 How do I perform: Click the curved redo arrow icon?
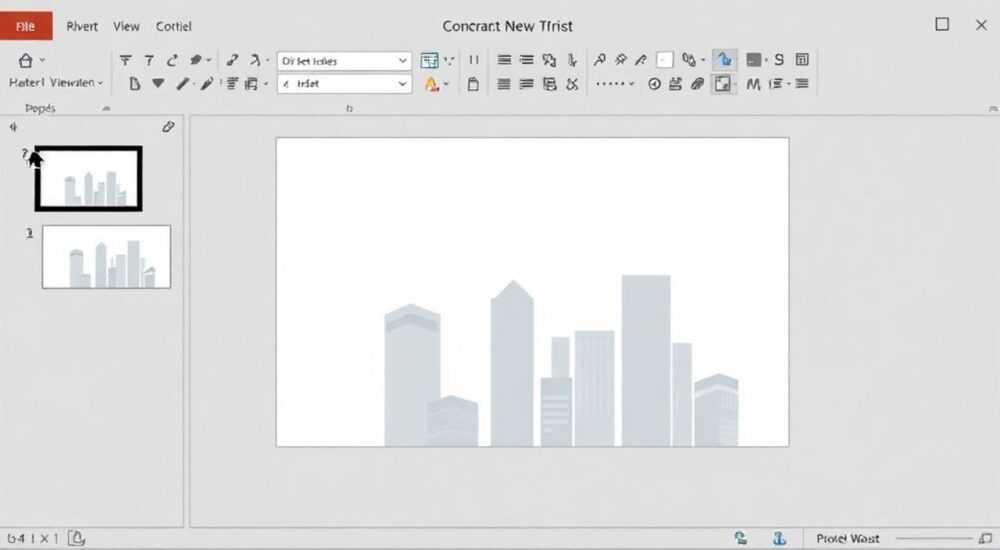172,61
